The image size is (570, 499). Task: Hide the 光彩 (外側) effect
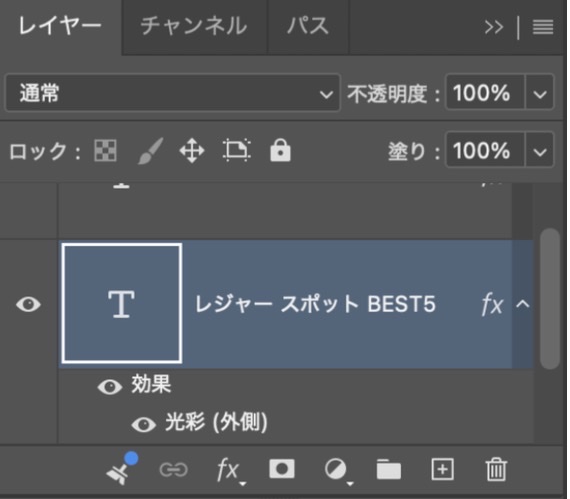[x=144, y=424]
